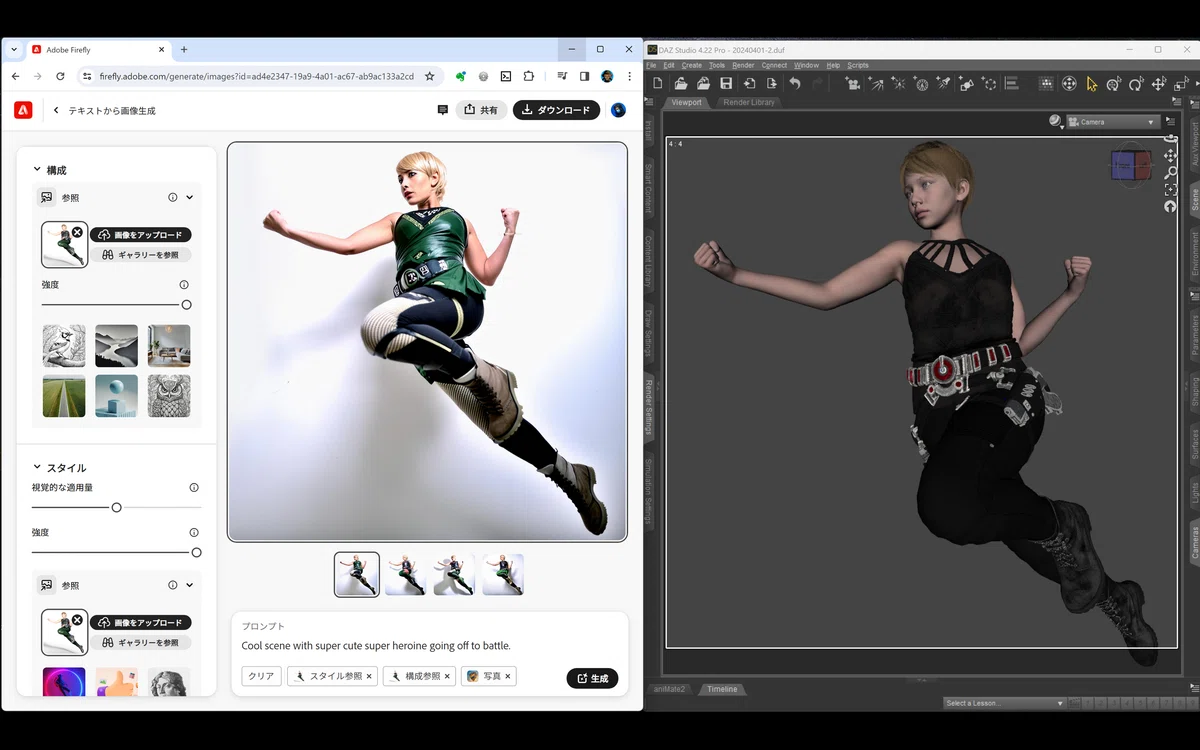Remove the style reference image
The height and width of the screenshot is (750, 1200).
click(x=78, y=620)
